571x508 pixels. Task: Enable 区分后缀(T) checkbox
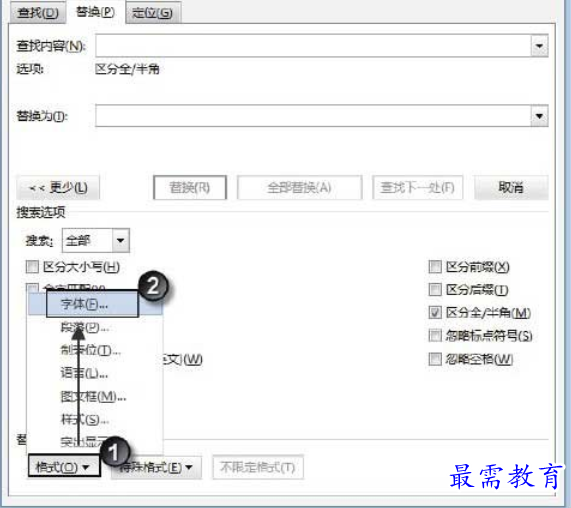435,290
